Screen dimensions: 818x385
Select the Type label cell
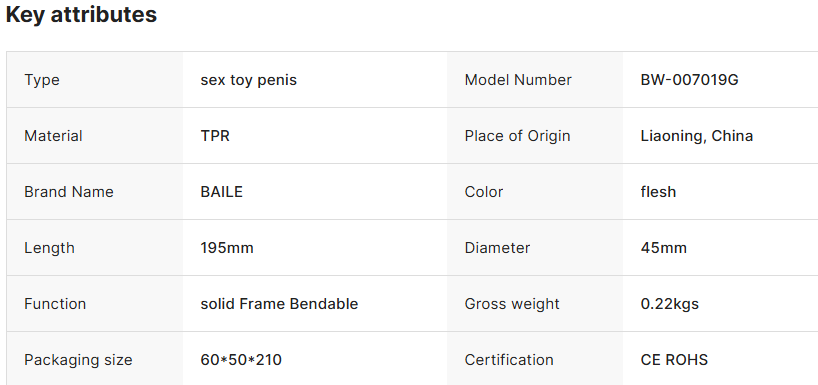94,80
